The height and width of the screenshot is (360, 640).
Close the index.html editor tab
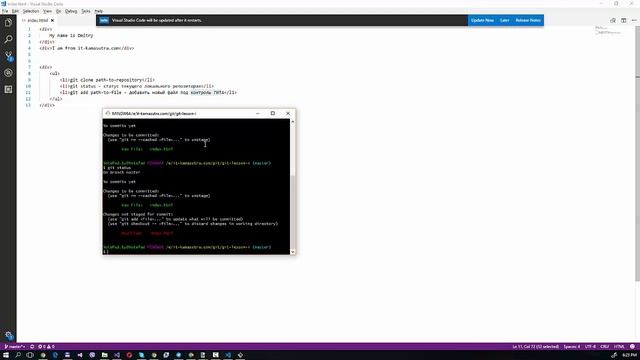[x=52, y=20]
